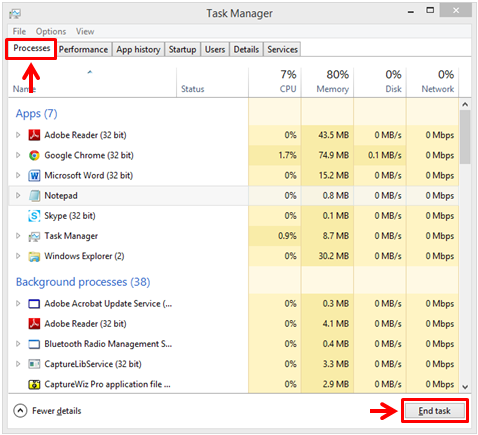Switch to the App history tab
This screenshot has height=435, width=478.
point(138,49)
